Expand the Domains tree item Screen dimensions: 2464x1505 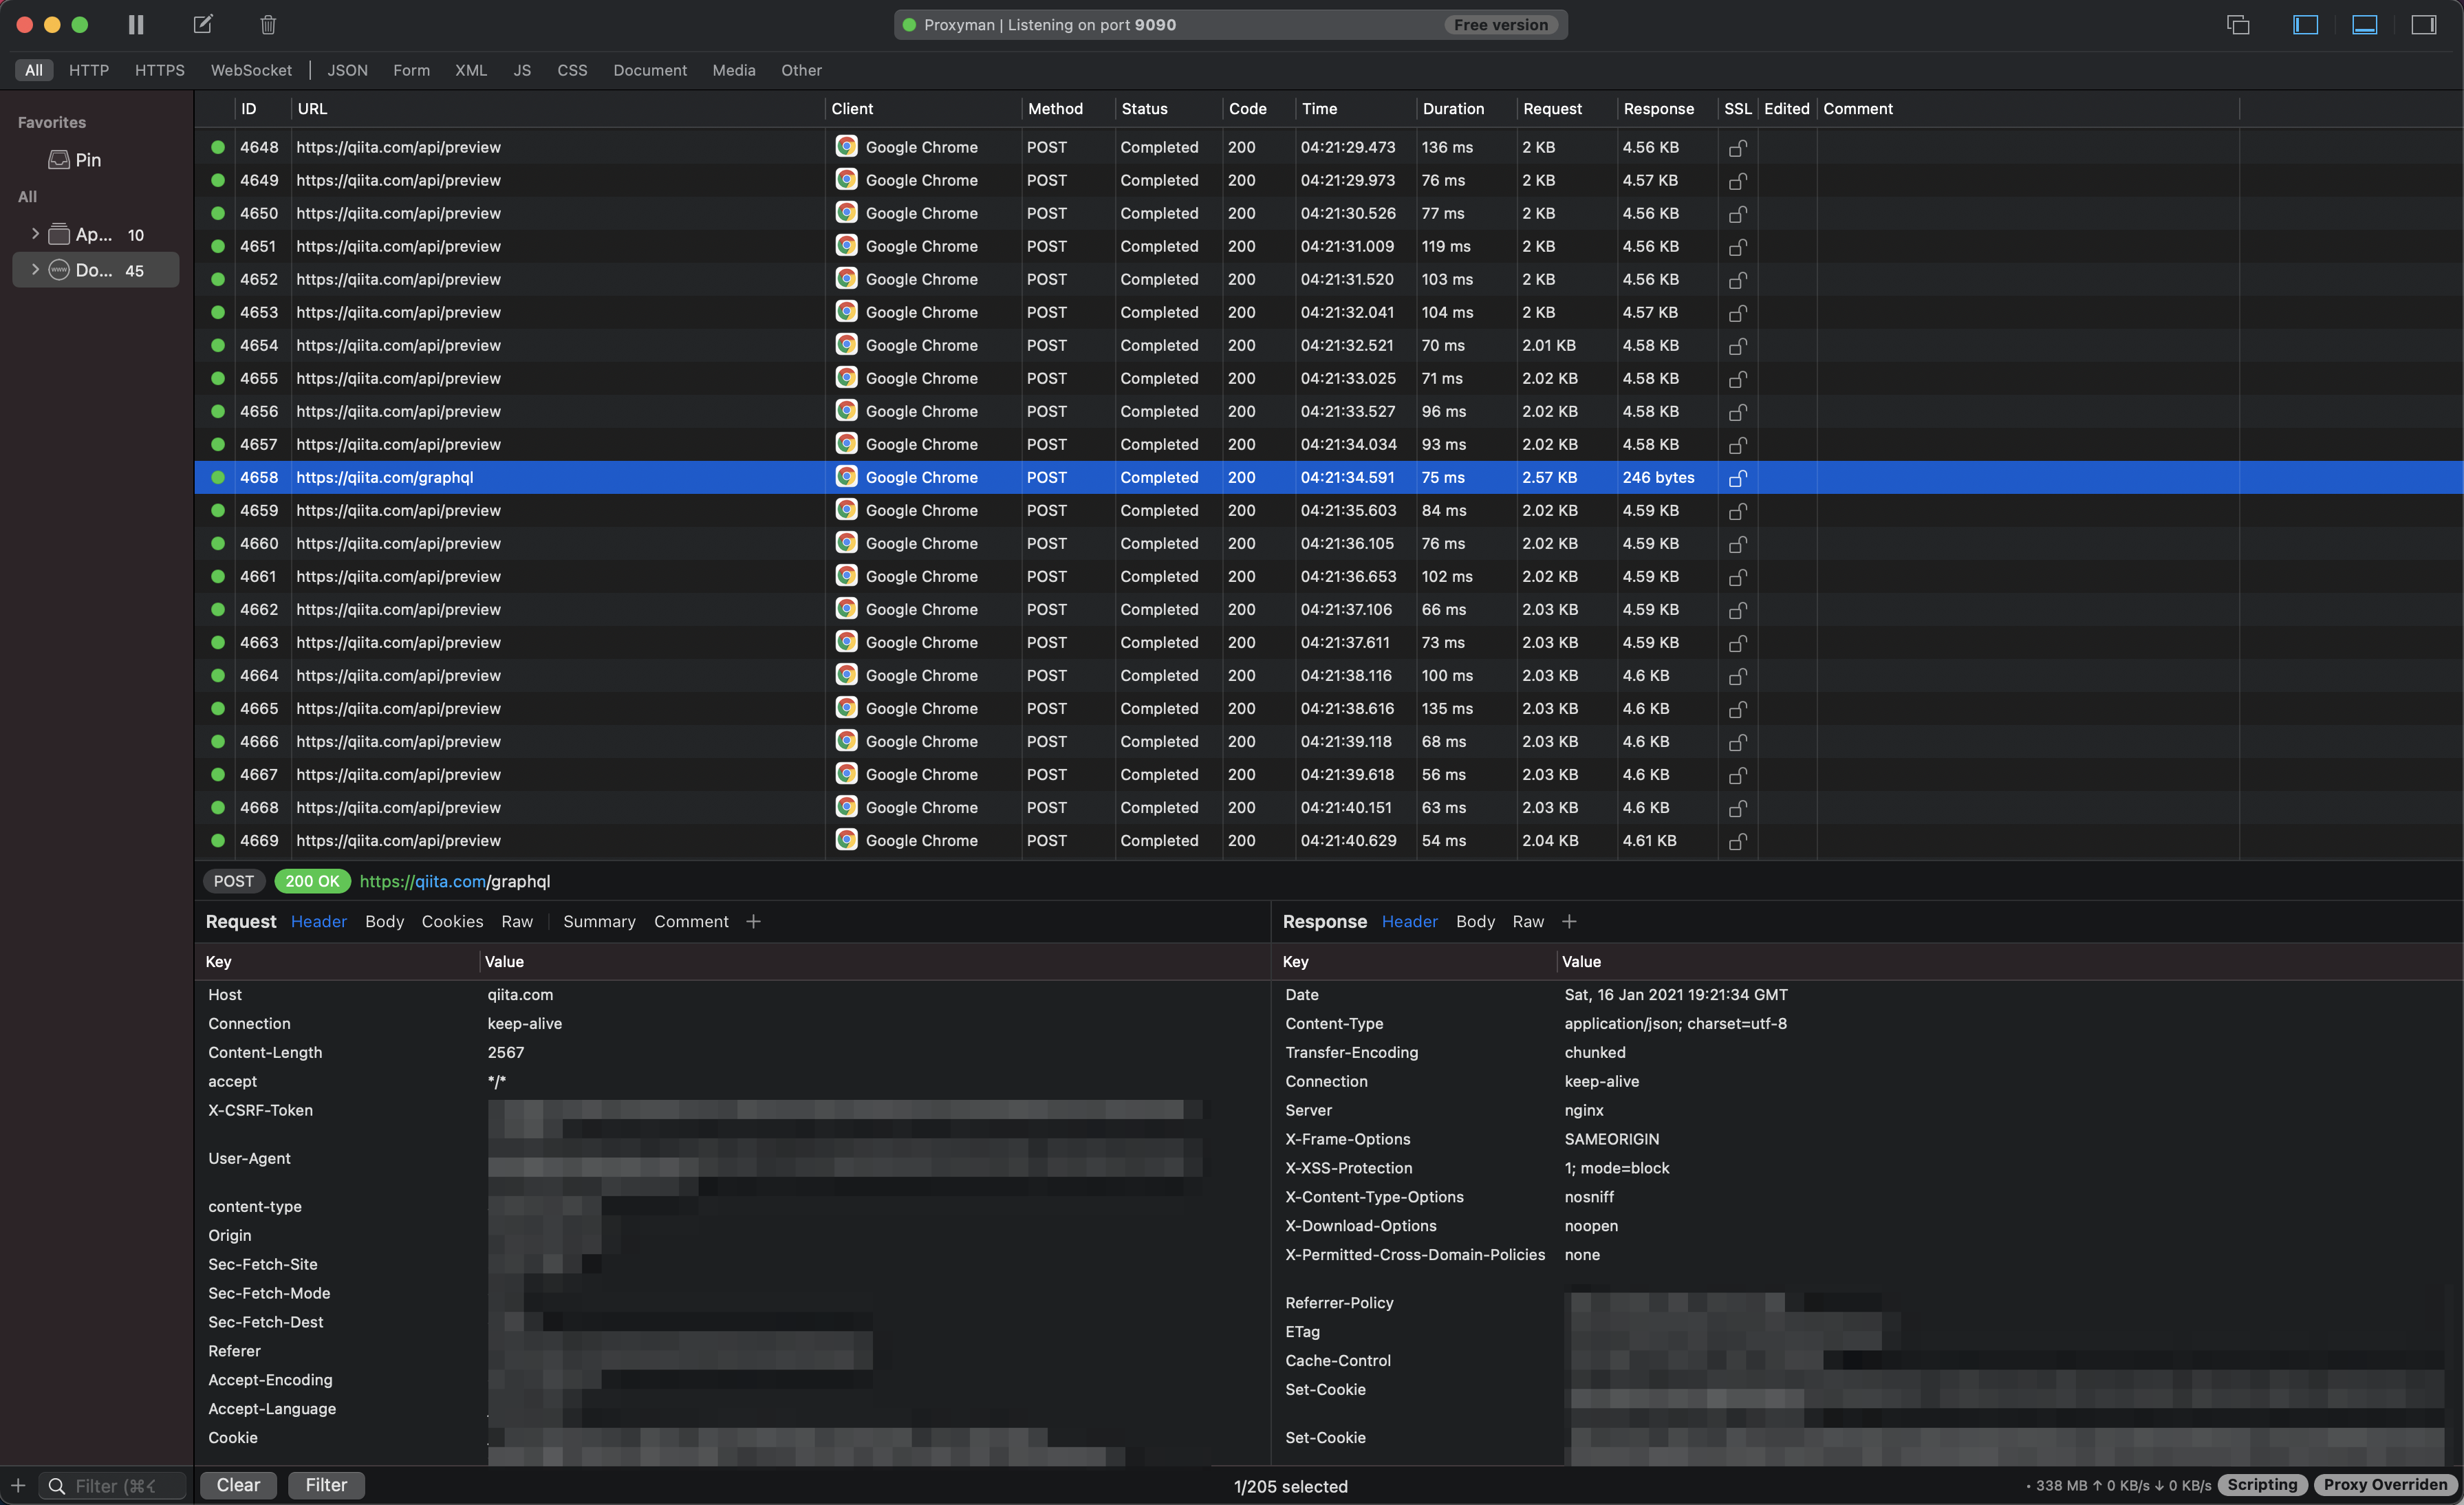[35, 270]
